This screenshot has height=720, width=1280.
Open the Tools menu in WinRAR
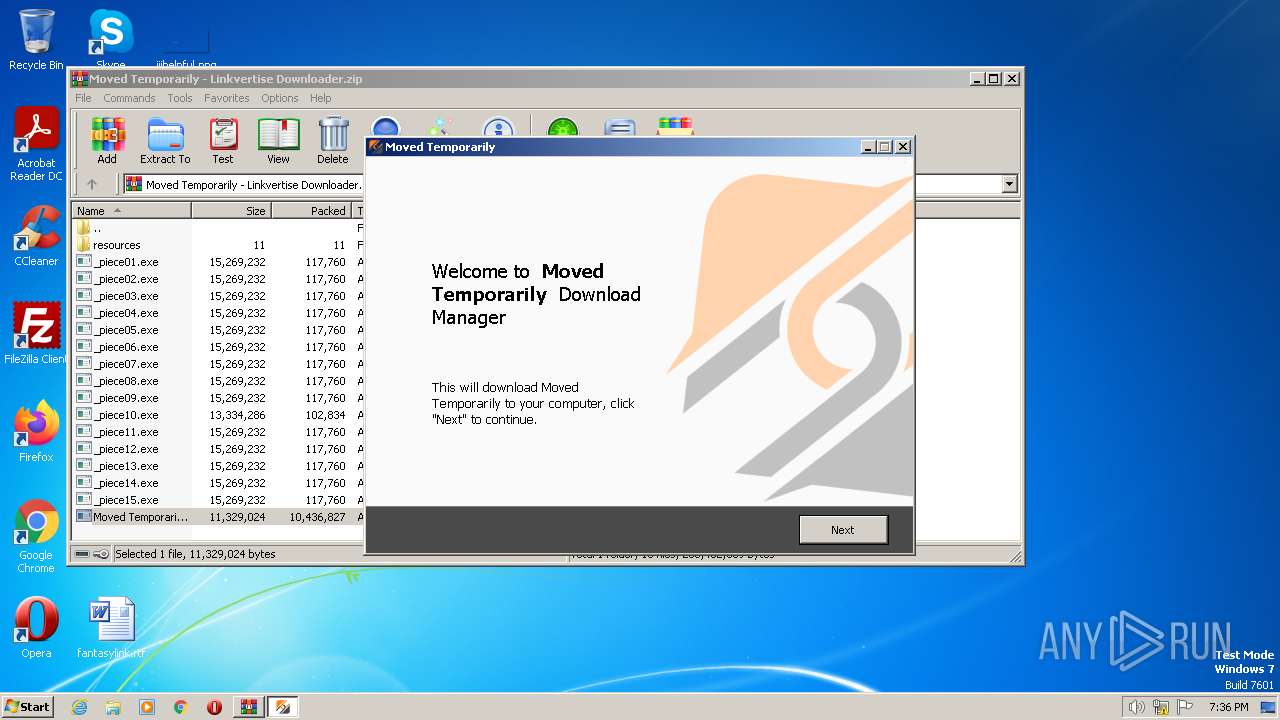(180, 98)
